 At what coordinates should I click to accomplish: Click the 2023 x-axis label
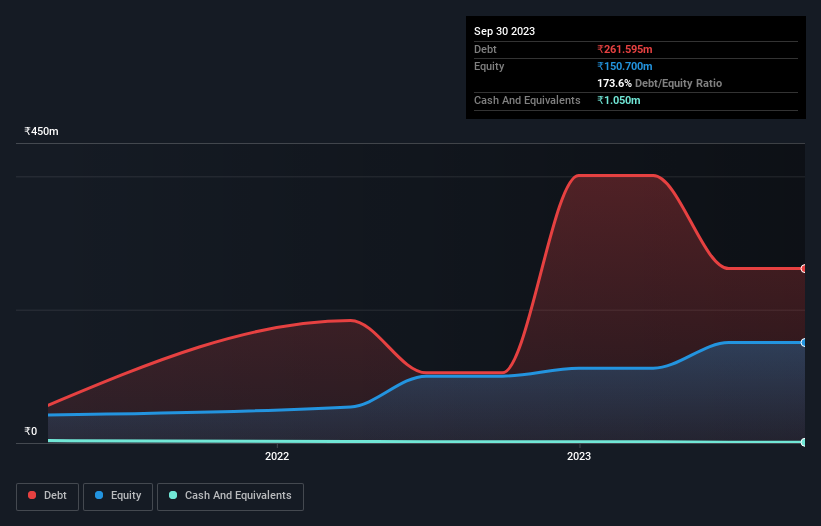[579, 456]
